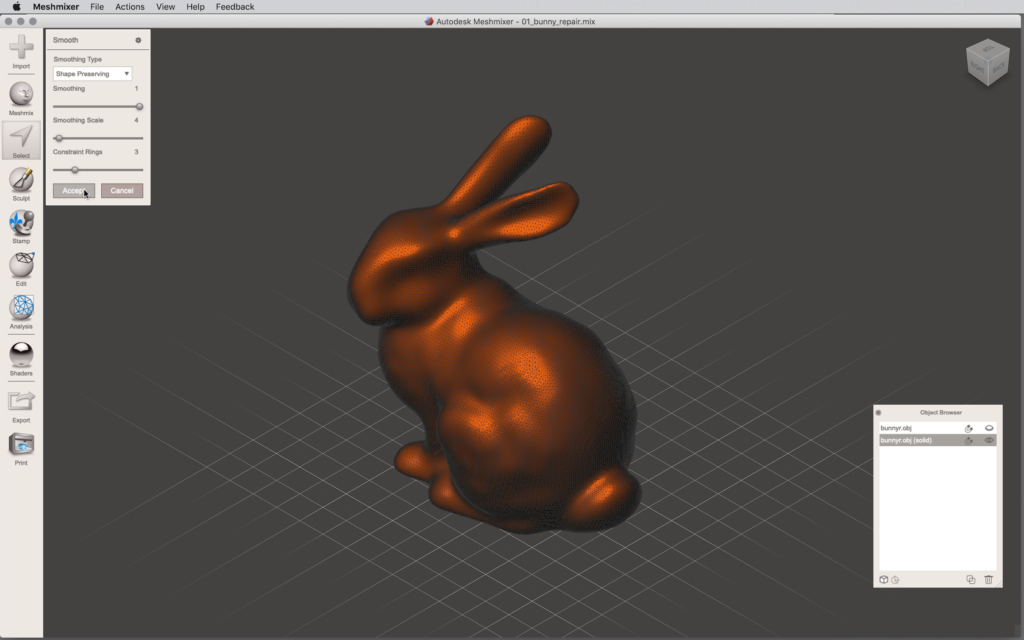Delete object with trash icon in Object Browser
Image resolution: width=1024 pixels, height=640 pixels.
tap(988, 579)
